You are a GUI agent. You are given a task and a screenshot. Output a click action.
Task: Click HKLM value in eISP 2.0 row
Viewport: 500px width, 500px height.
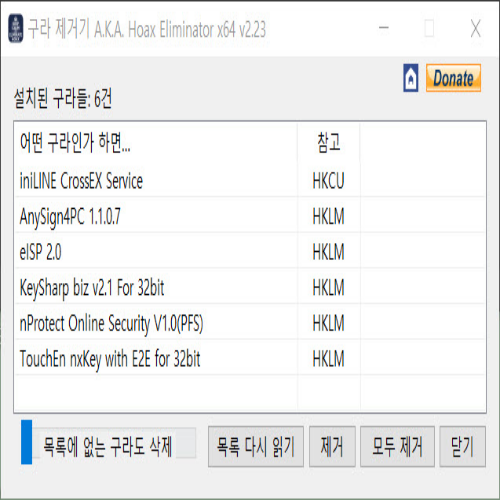pyautogui.click(x=328, y=252)
